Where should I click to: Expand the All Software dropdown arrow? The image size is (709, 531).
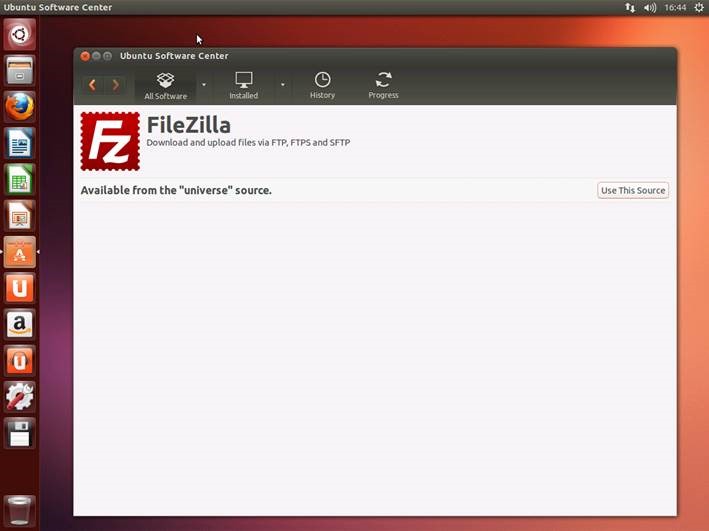coord(204,85)
